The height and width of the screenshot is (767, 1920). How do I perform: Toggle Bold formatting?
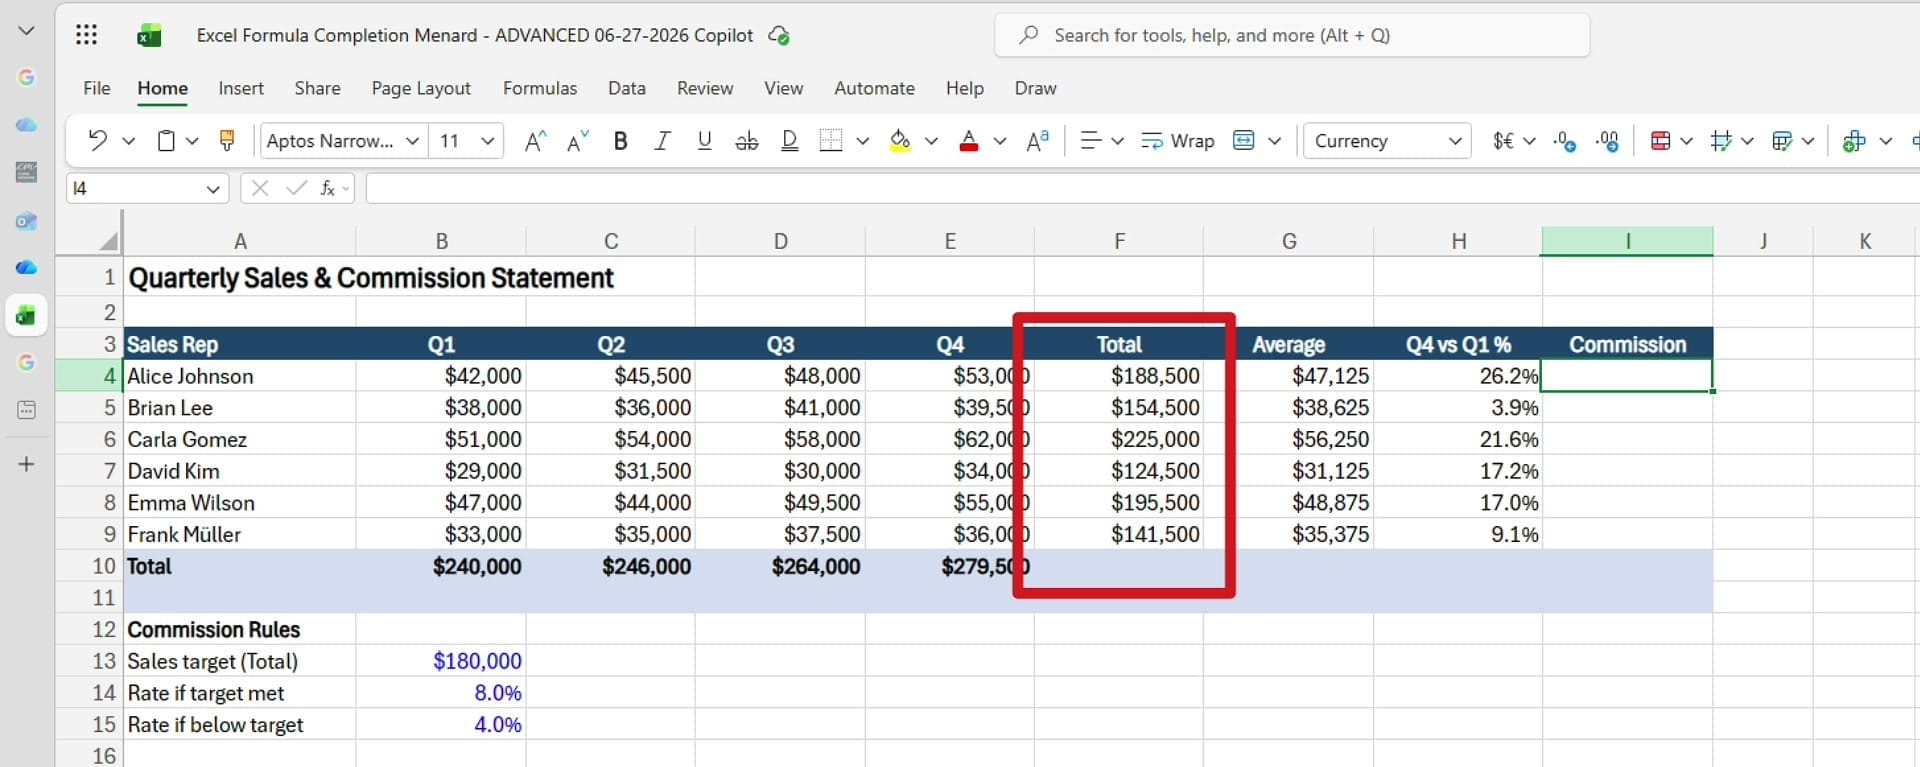pos(620,141)
